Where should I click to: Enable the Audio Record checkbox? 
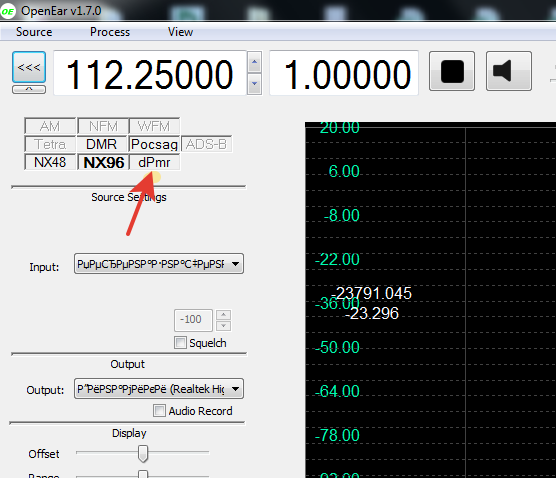click(x=159, y=411)
